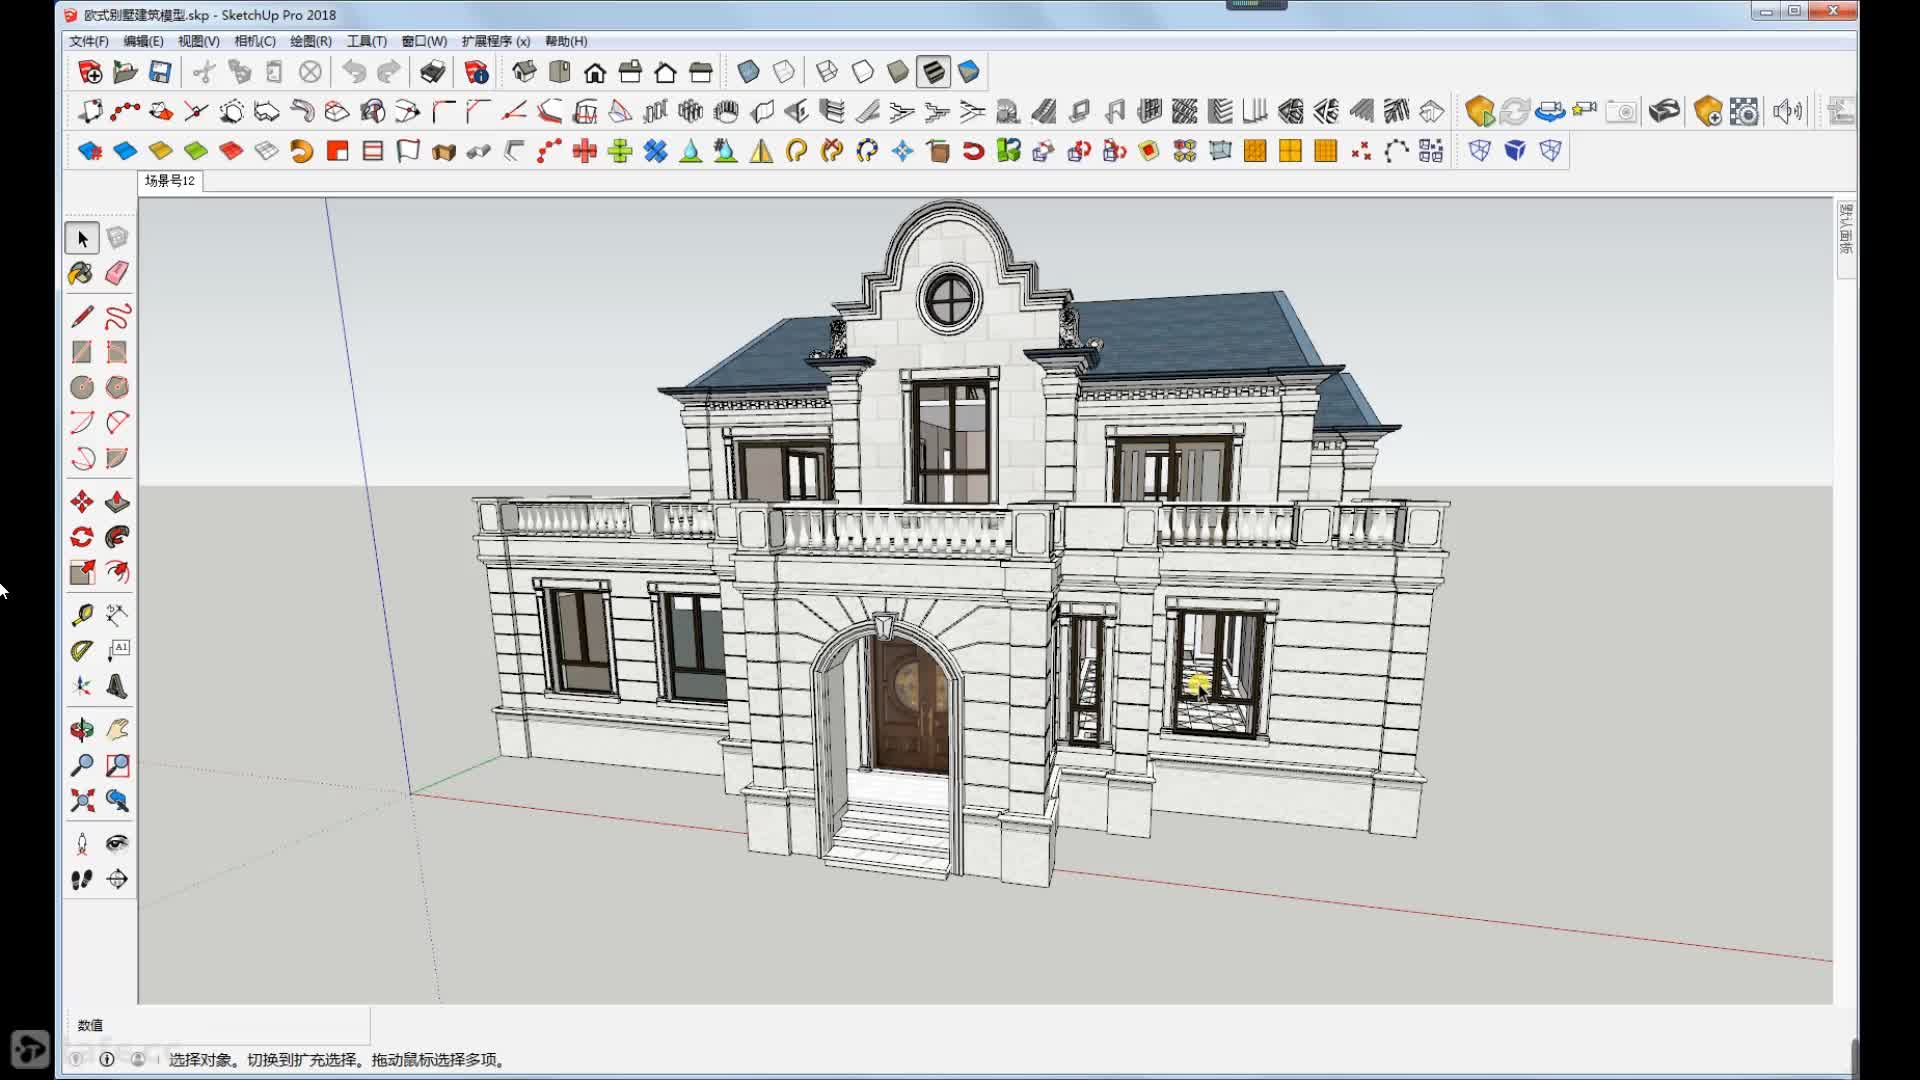Click the green plus plugin icon
This screenshot has height=1080, width=1920.
click(x=620, y=151)
